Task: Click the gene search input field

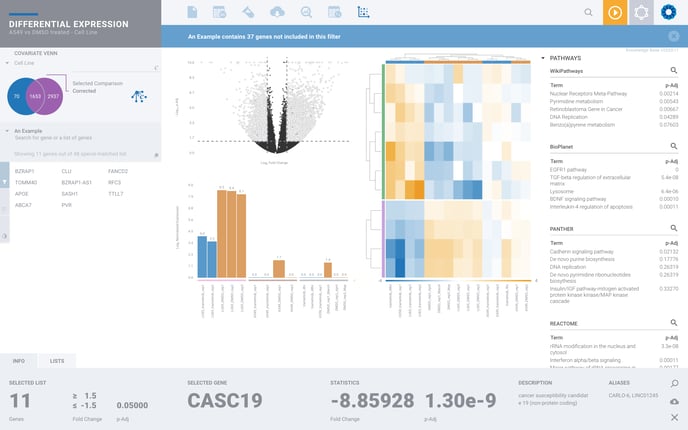Action: 53,138
